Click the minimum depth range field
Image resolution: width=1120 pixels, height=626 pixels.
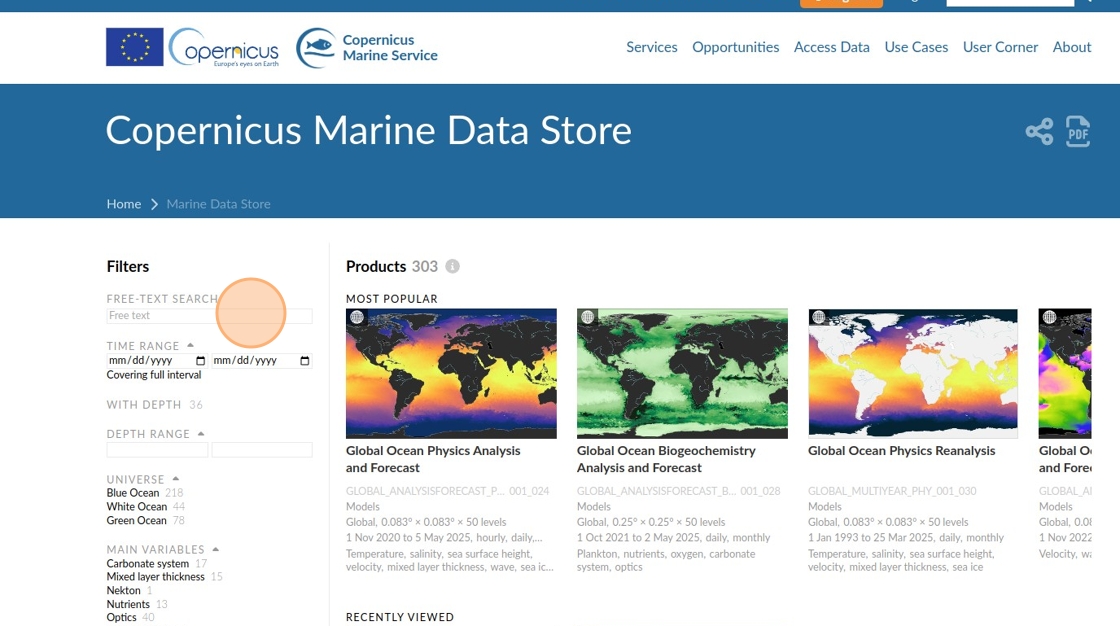click(157, 450)
